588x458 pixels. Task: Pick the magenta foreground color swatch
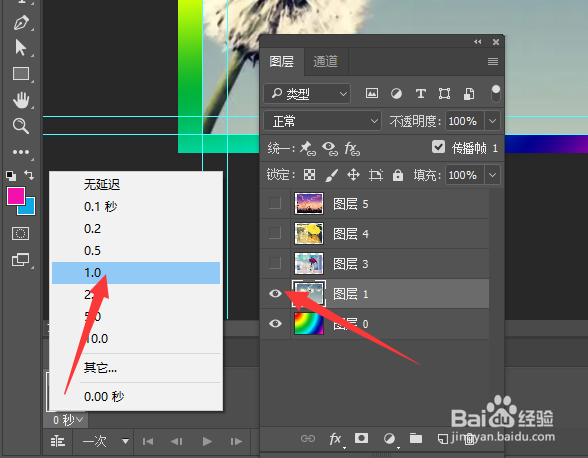coord(15,195)
